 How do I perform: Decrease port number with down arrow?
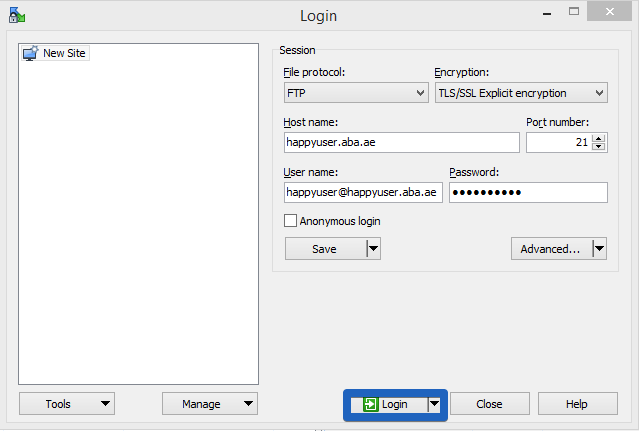point(598,147)
